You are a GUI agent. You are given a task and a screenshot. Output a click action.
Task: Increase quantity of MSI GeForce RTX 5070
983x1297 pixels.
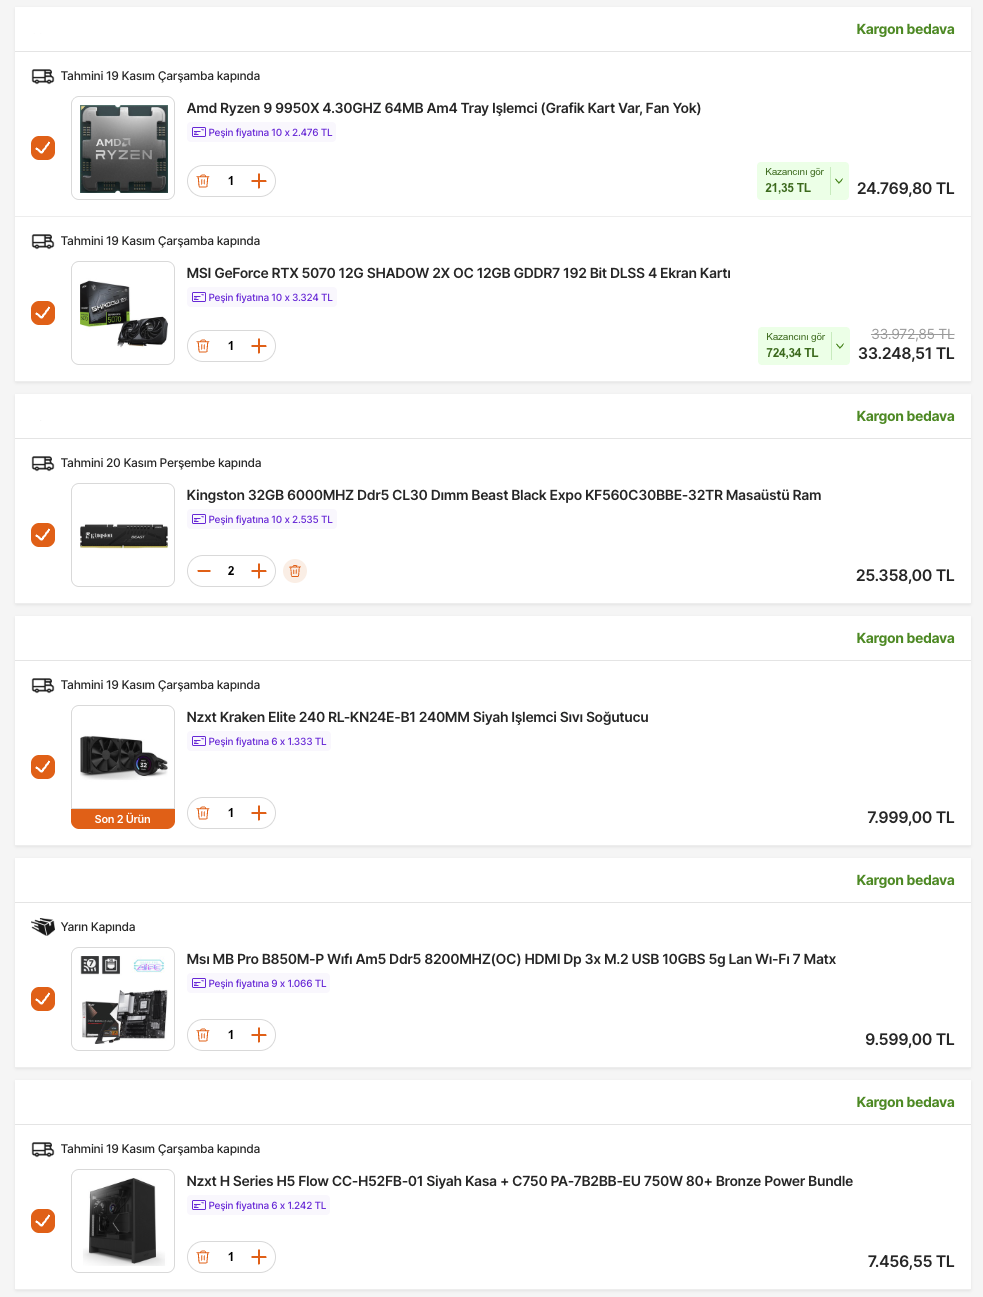[x=259, y=346]
